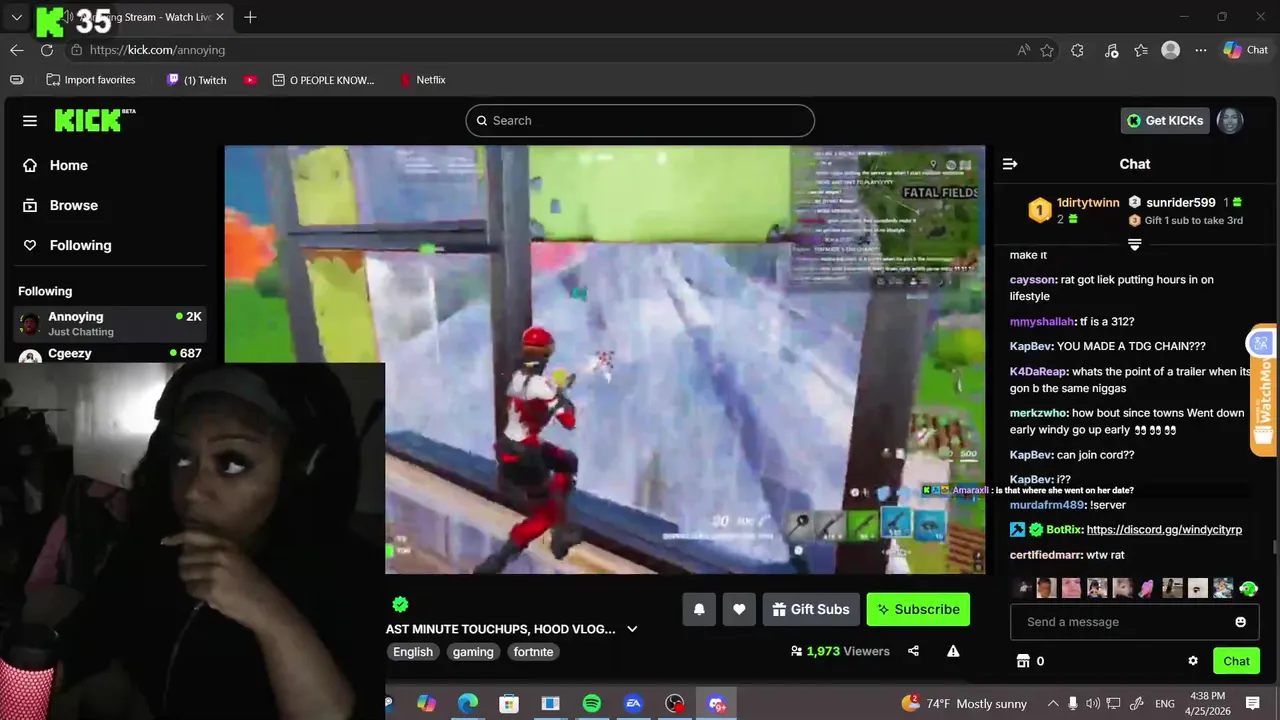Open browser Read aloud icon
This screenshot has height=720, width=1280.
tap(1023, 50)
